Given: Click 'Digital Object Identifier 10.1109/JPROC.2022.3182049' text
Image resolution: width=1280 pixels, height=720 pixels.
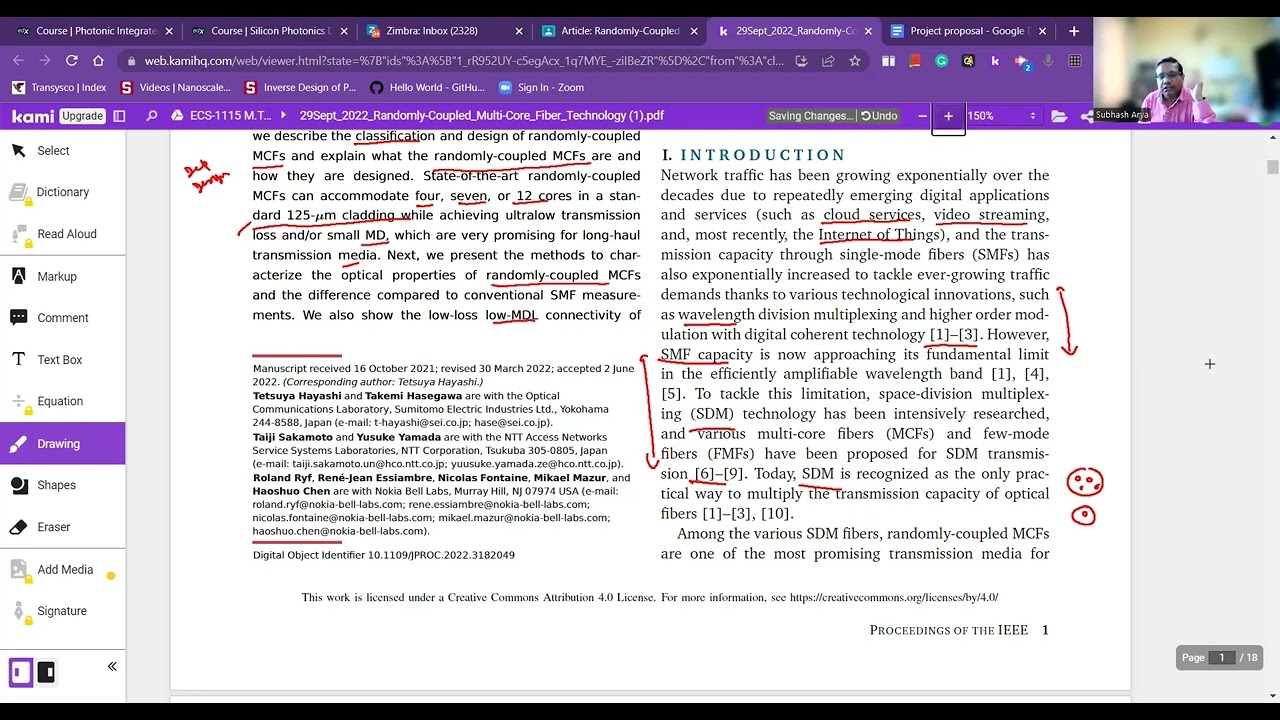Looking at the screenshot, I should (x=384, y=555).
